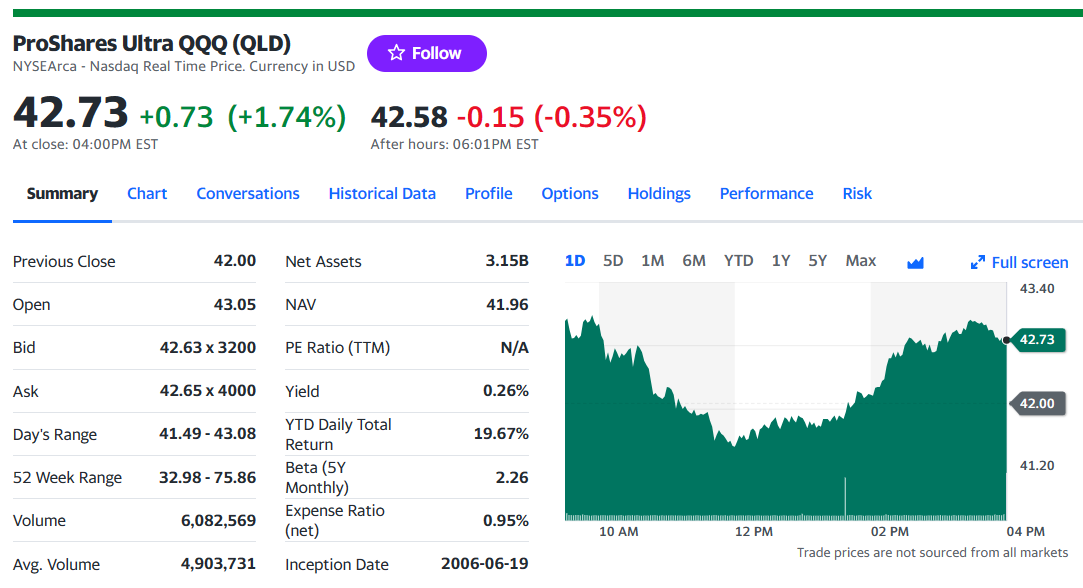Select the 5D chart range
The width and height of the screenshot is (1083, 588).
point(613,261)
